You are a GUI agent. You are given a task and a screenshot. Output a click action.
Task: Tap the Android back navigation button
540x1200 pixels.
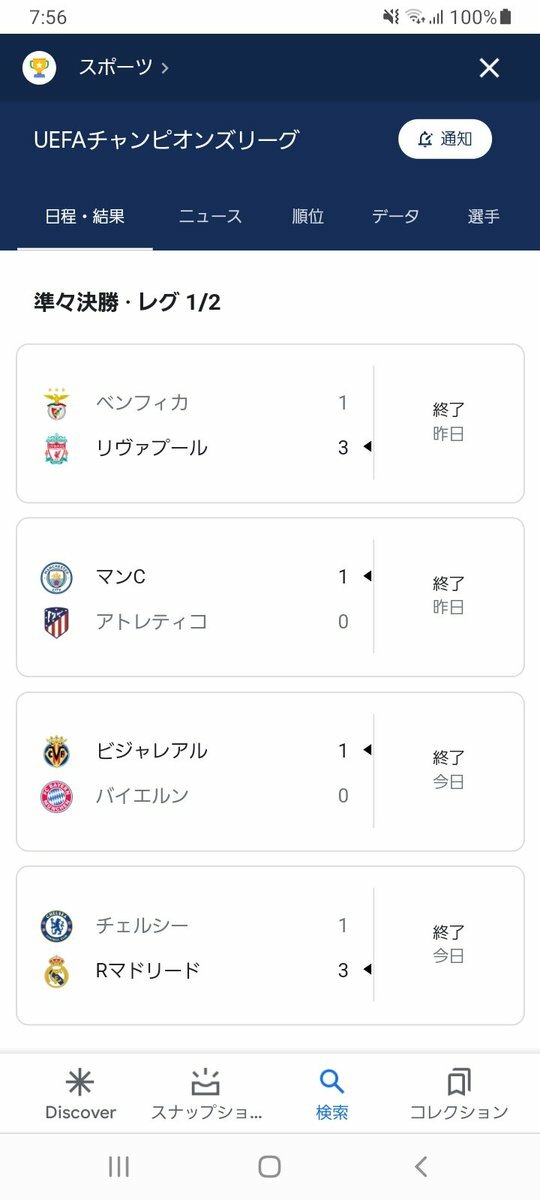click(421, 1166)
